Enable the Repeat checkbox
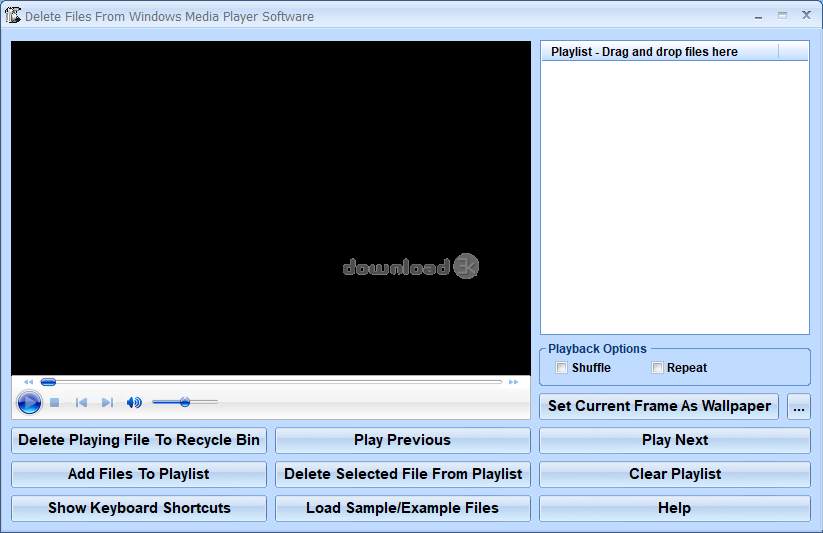Image resolution: width=823 pixels, height=533 pixels. (657, 368)
